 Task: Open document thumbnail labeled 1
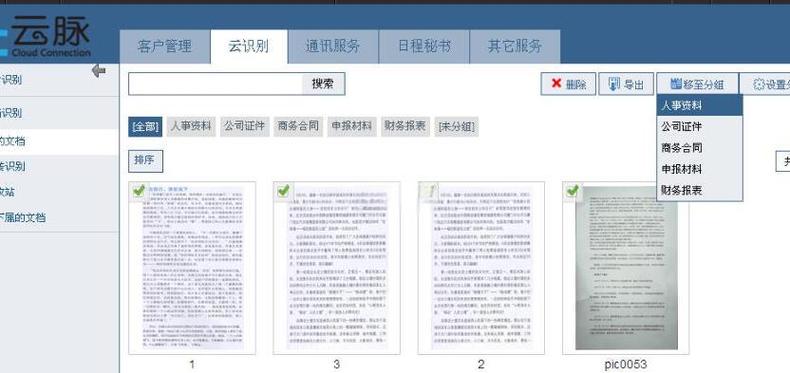pos(192,268)
